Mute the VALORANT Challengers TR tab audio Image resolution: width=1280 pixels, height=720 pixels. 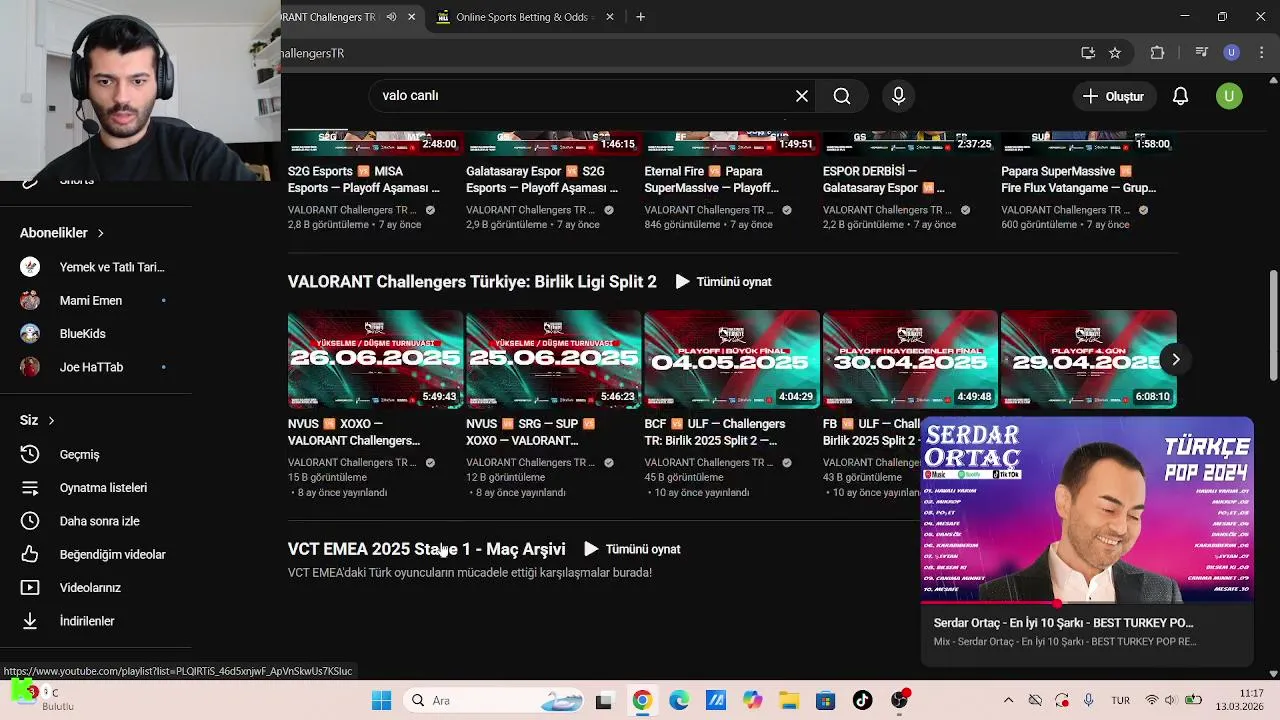point(391,17)
